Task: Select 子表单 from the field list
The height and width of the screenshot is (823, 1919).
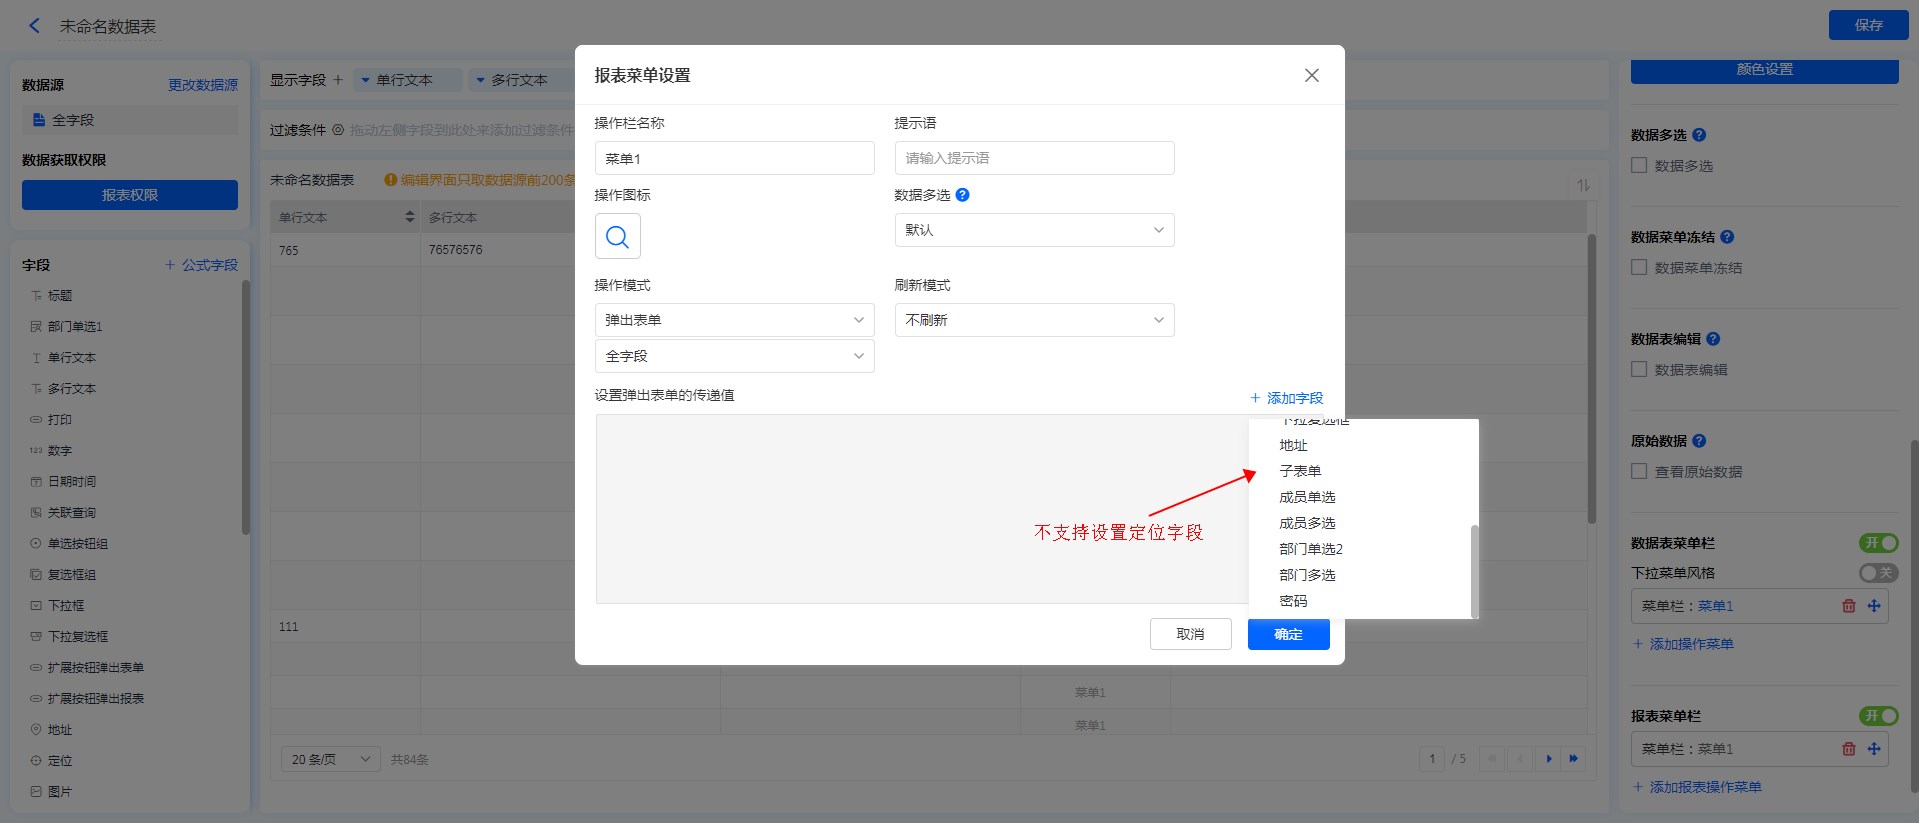Action: (1300, 471)
